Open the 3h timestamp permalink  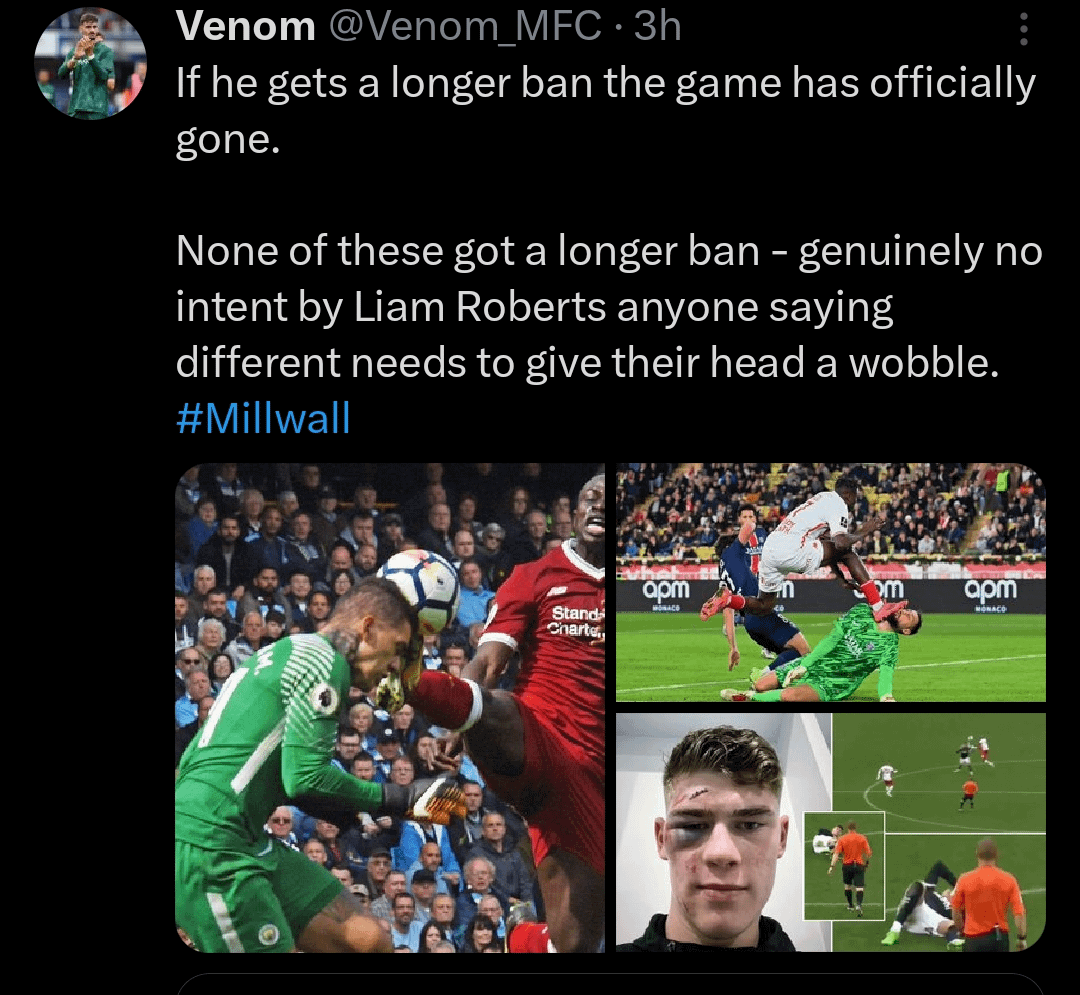click(657, 27)
